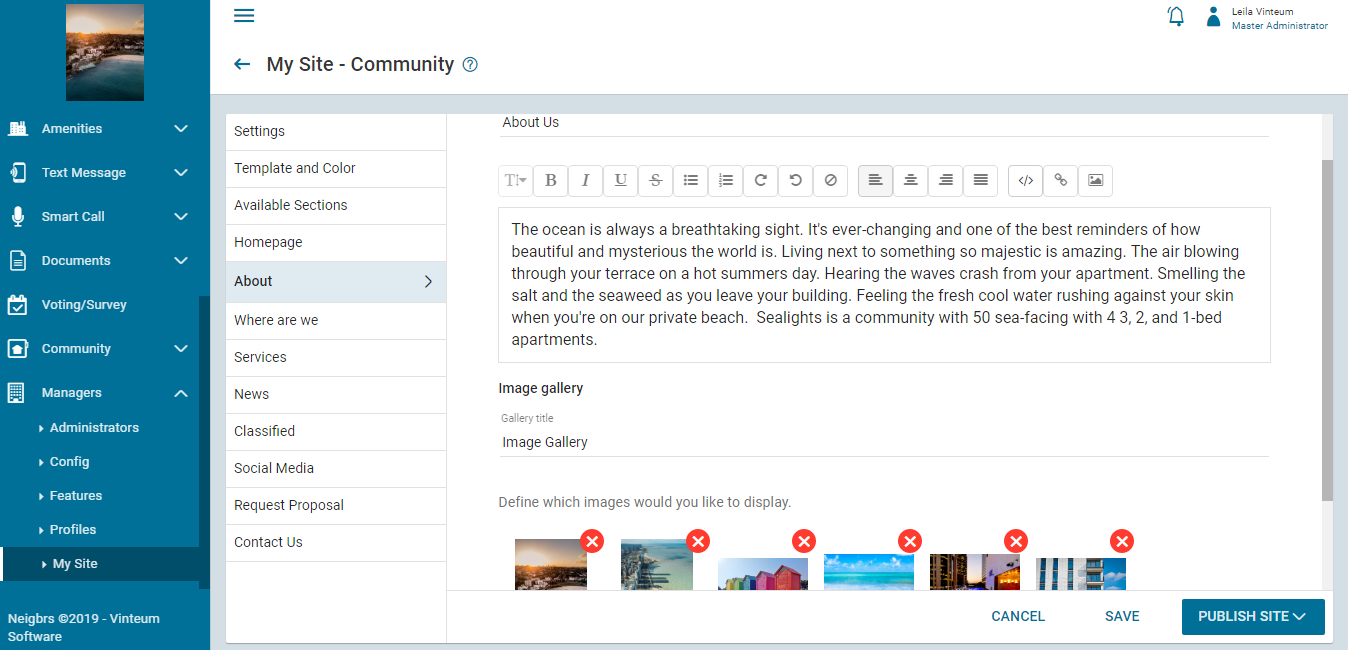
Task: Click the insert link icon
Action: (x=1060, y=181)
